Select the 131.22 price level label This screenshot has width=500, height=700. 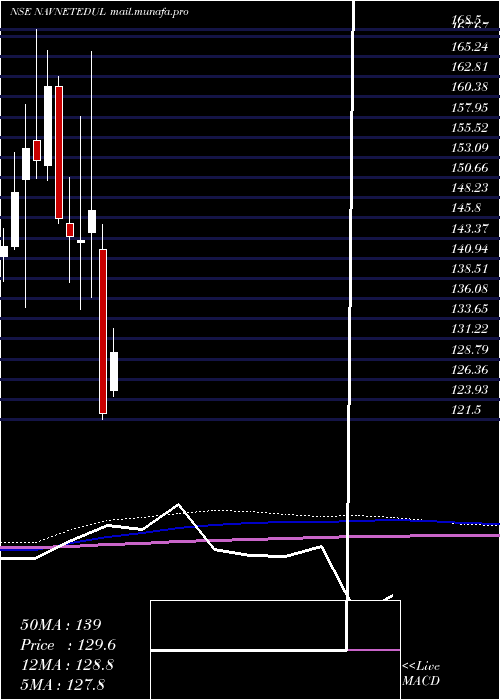tap(469, 329)
